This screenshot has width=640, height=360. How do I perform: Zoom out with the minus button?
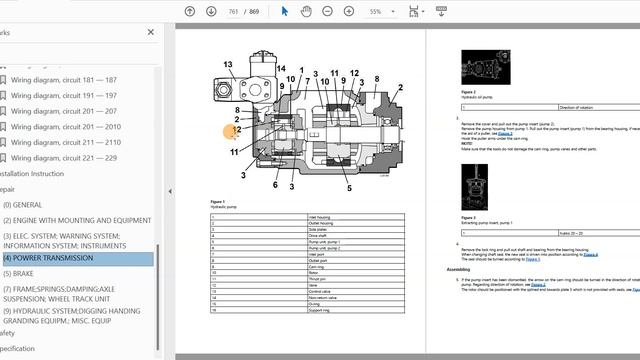tap(327, 11)
